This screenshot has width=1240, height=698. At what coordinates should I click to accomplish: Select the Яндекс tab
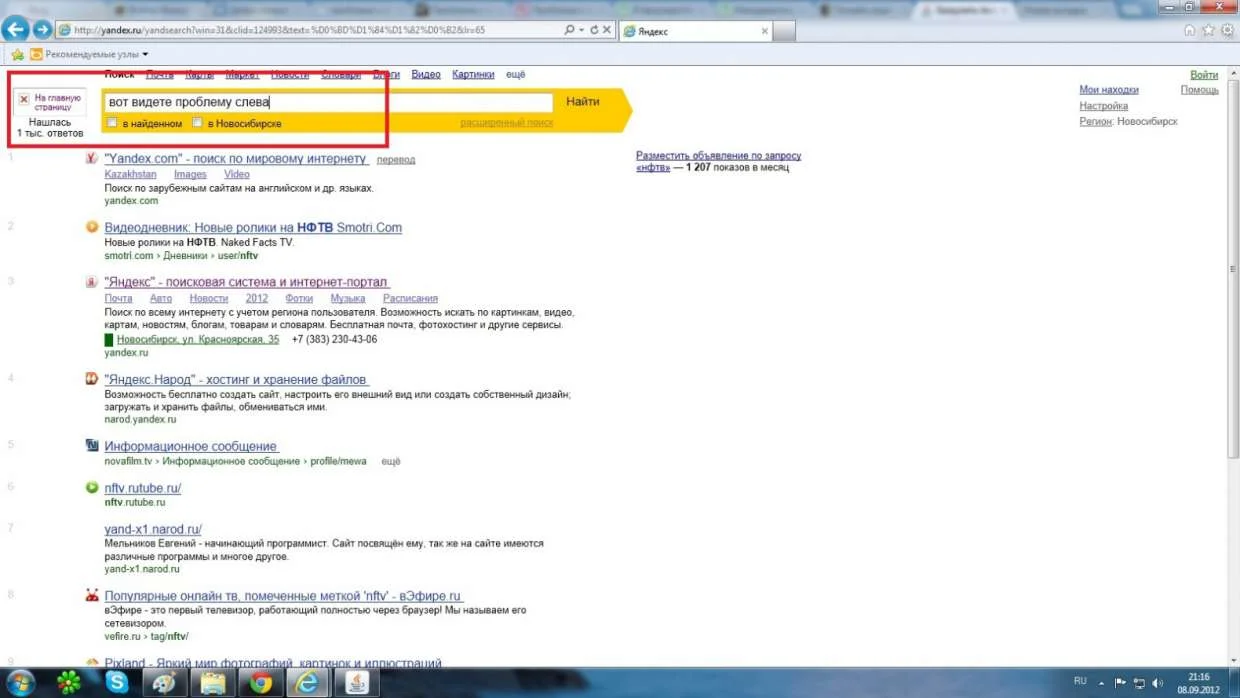(x=695, y=31)
